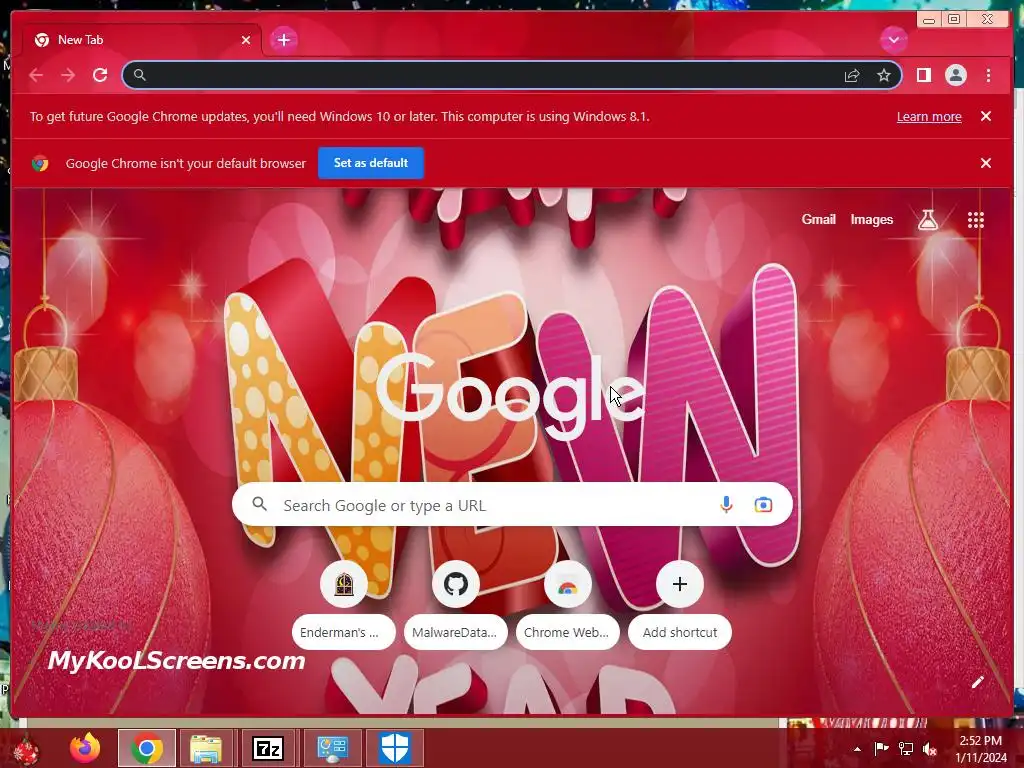Open the Action Center flag icon
This screenshot has width=1024, height=768.
point(881,748)
